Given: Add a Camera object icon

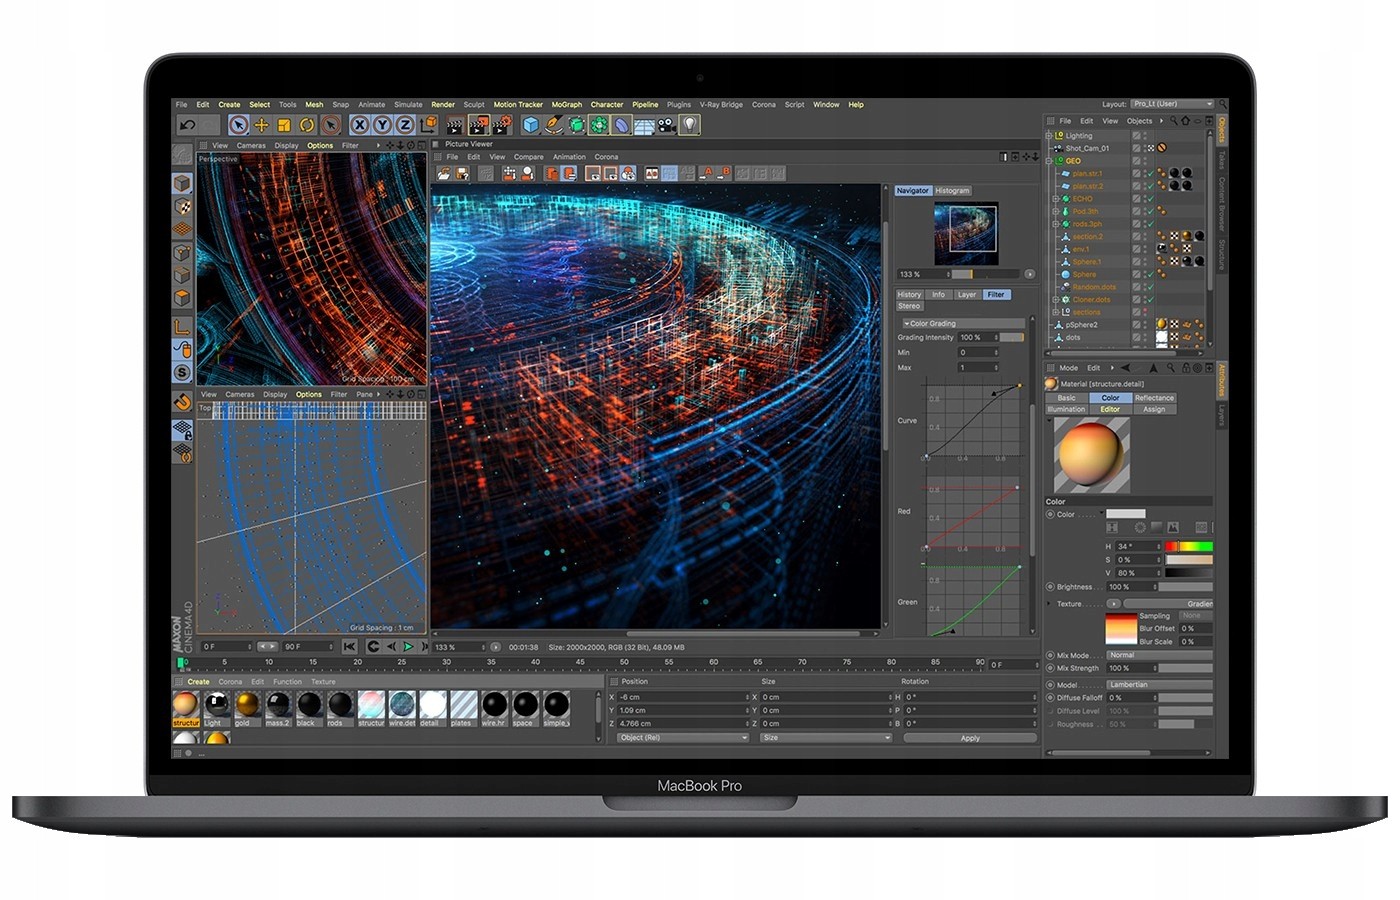Looking at the screenshot, I should [x=667, y=125].
